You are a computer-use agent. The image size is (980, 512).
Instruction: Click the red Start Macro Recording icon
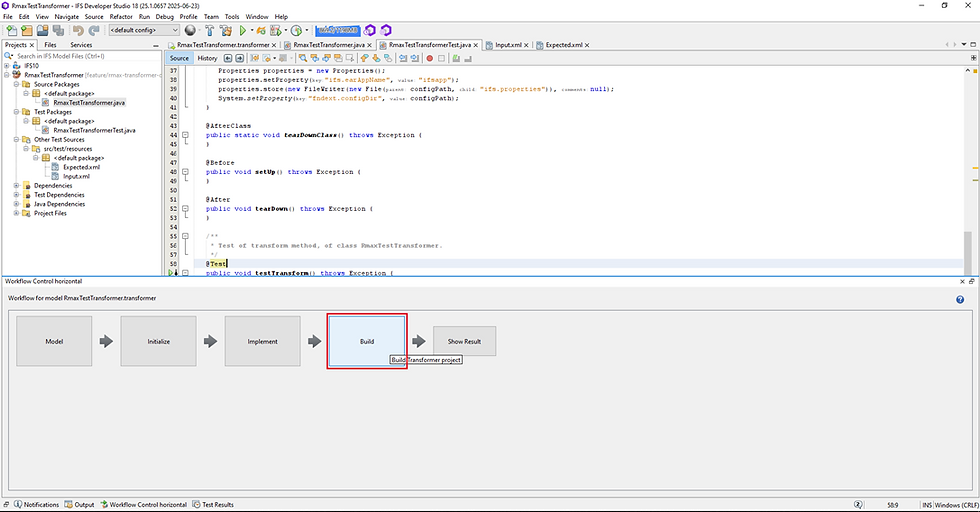coord(429,58)
